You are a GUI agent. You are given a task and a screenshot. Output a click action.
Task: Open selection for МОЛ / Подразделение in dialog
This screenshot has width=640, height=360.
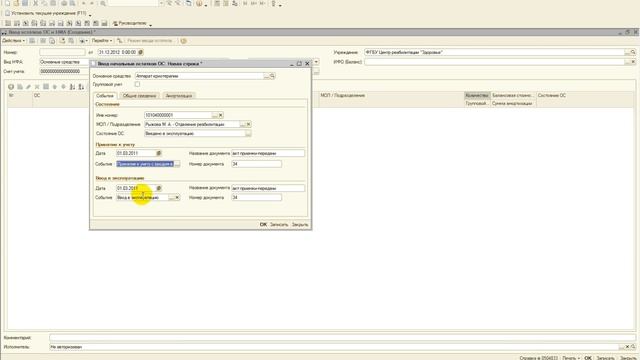(242, 124)
